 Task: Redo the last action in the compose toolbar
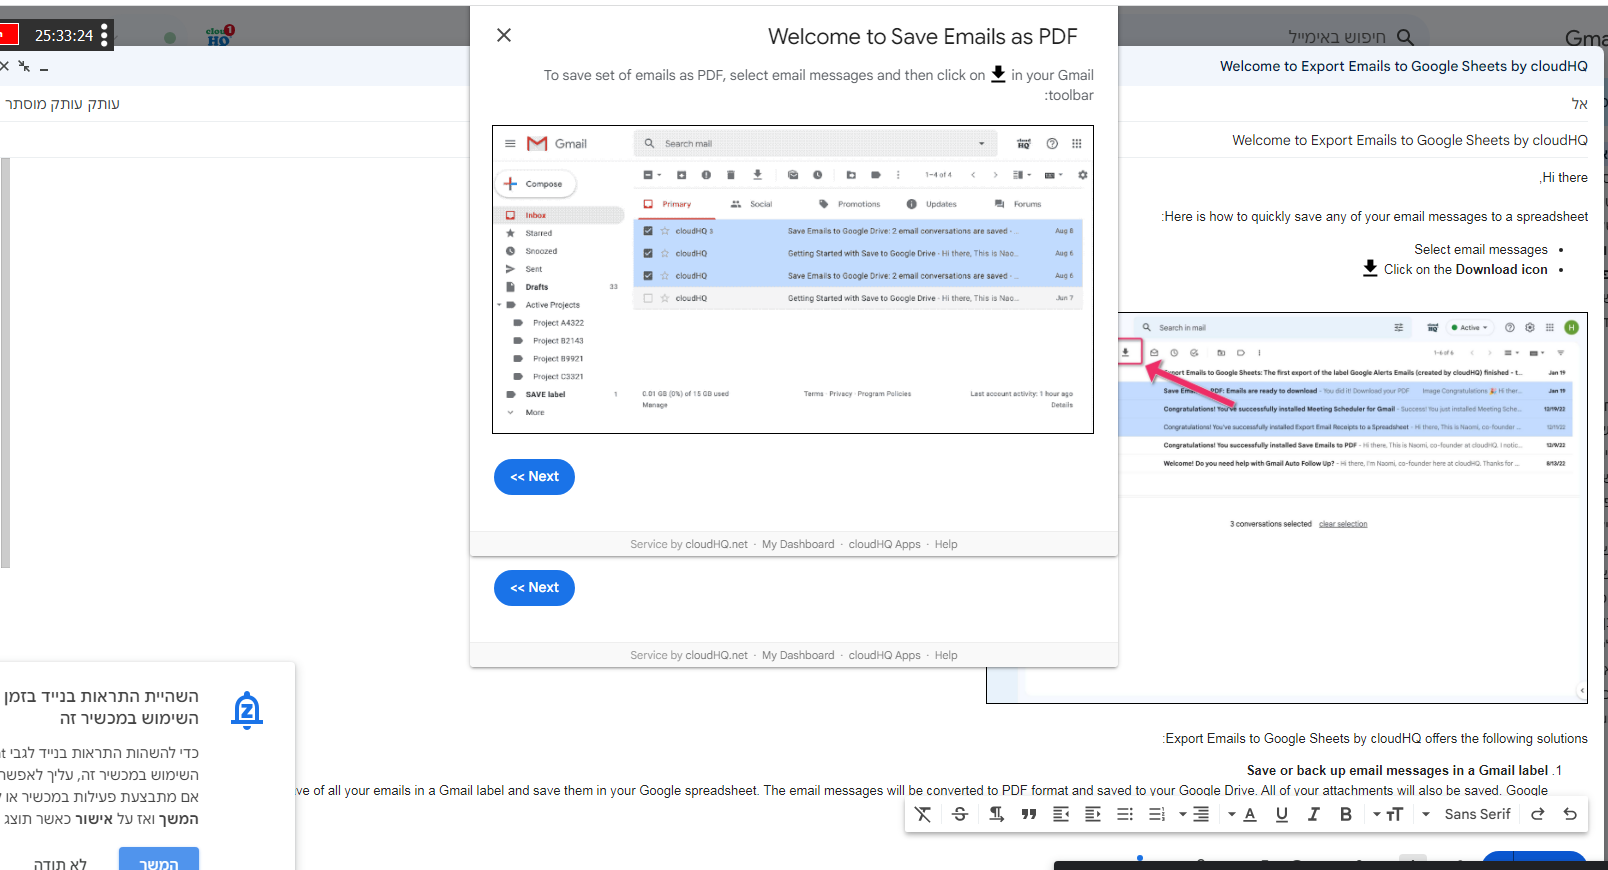pos(1538,814)
